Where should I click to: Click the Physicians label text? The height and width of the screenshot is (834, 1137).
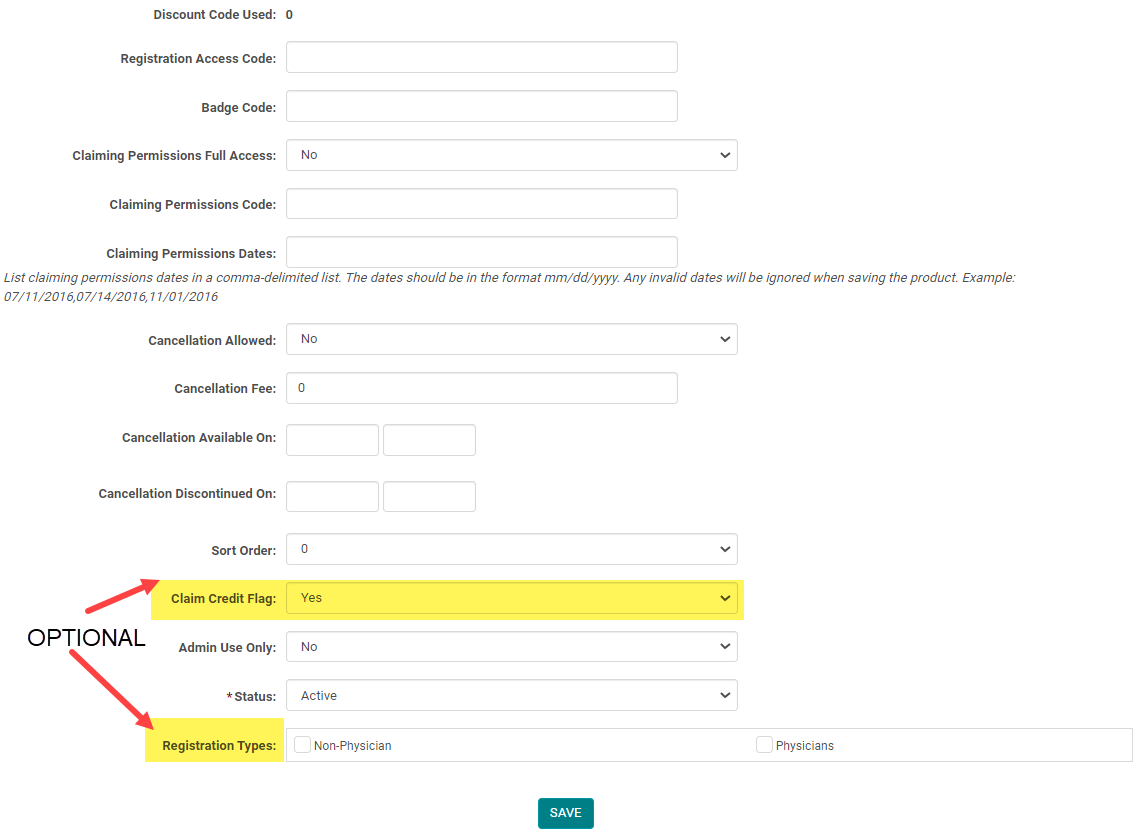point(804,746)
